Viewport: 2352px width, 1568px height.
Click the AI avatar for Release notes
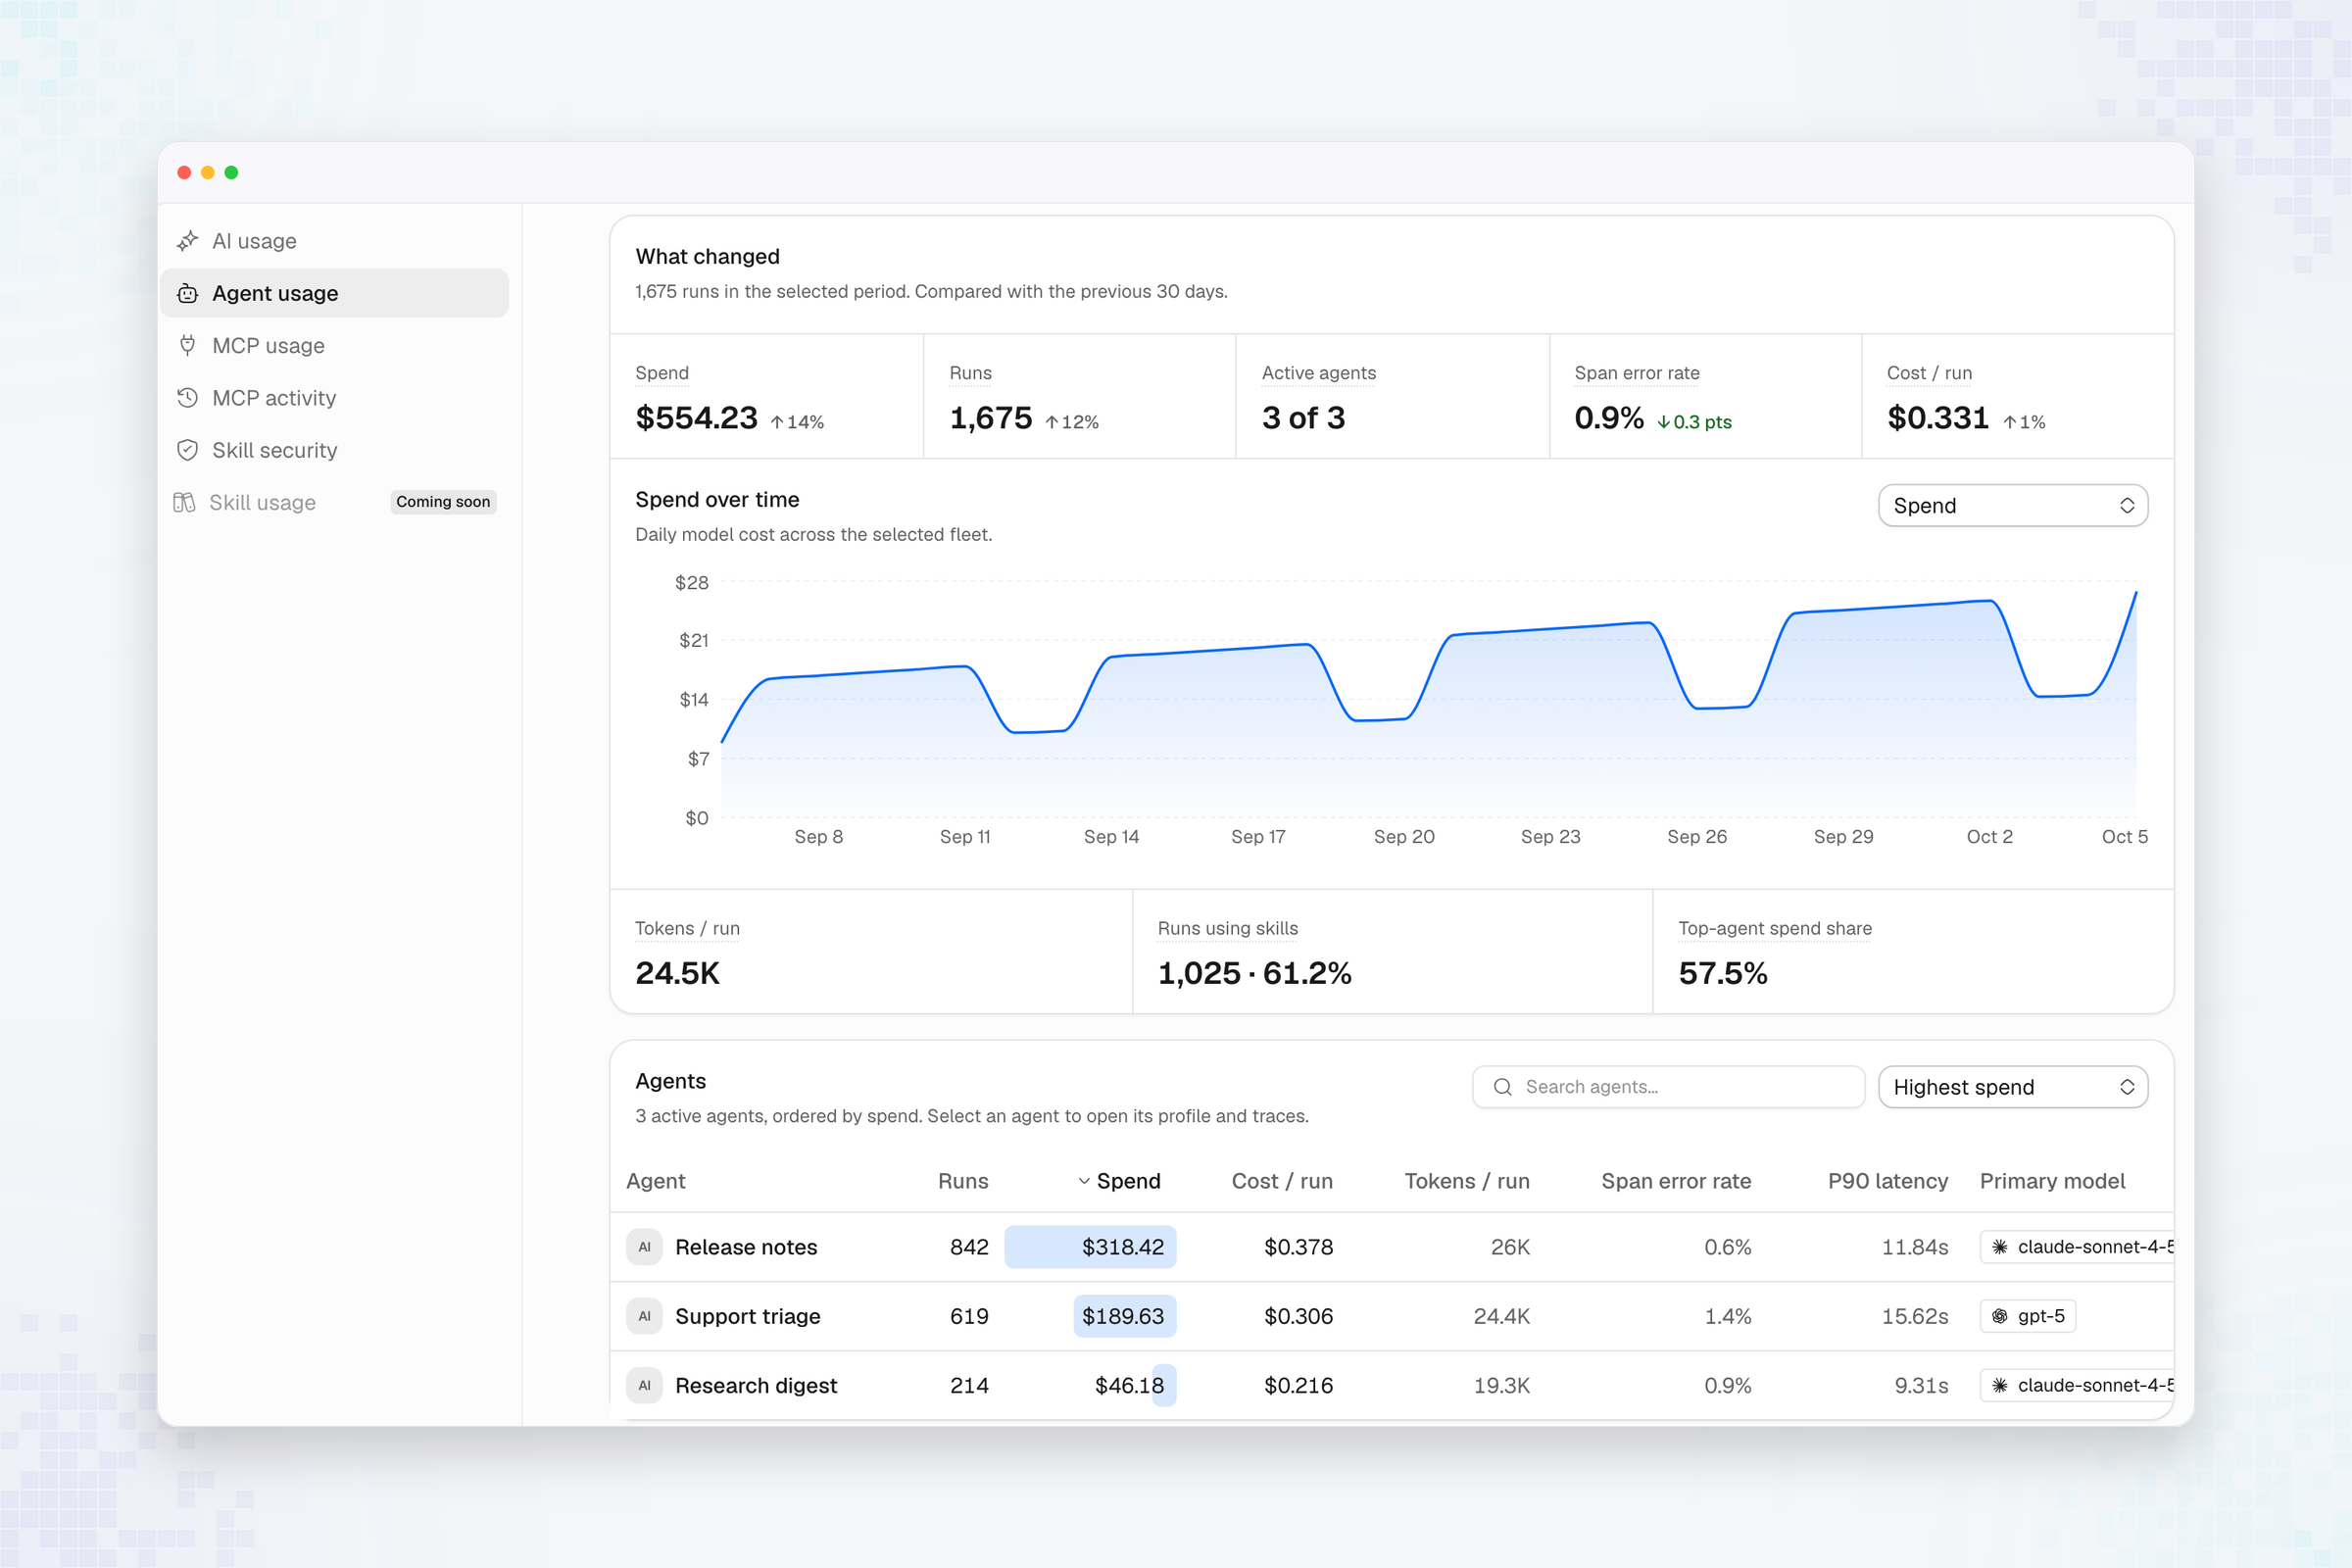(x=644, y=1247)
